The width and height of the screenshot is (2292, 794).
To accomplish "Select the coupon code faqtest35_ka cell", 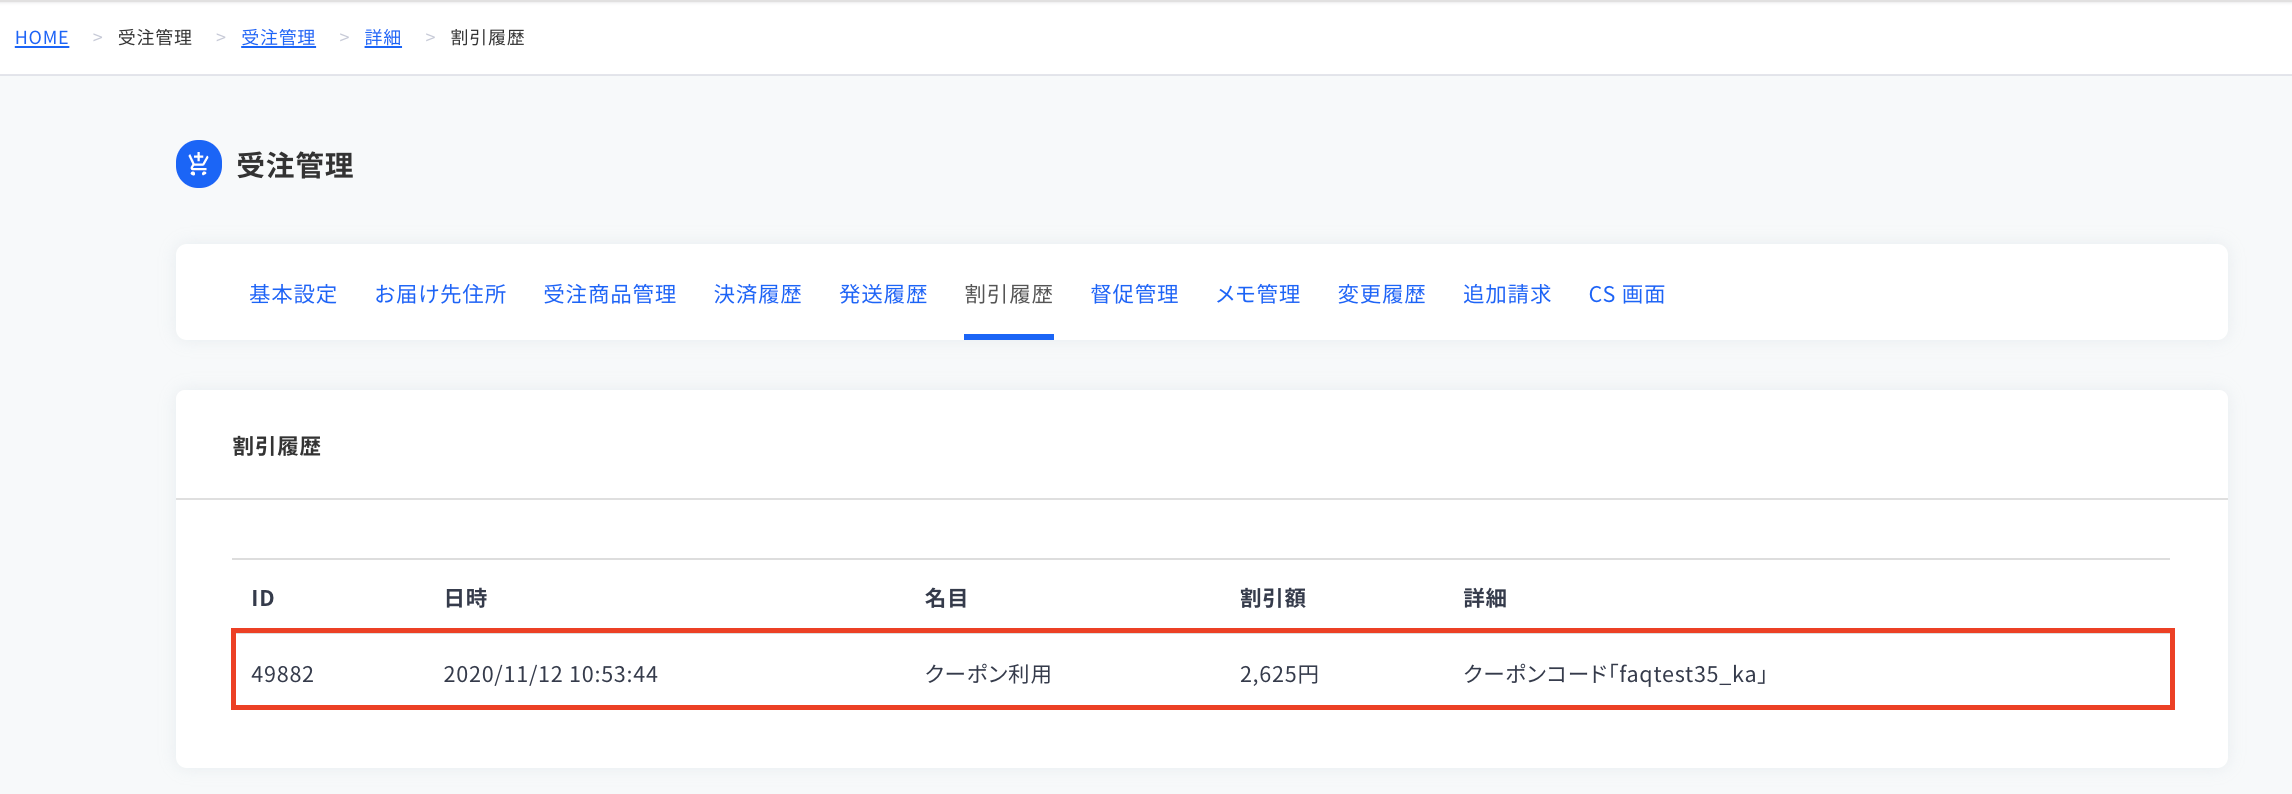I will (1616, 674).
